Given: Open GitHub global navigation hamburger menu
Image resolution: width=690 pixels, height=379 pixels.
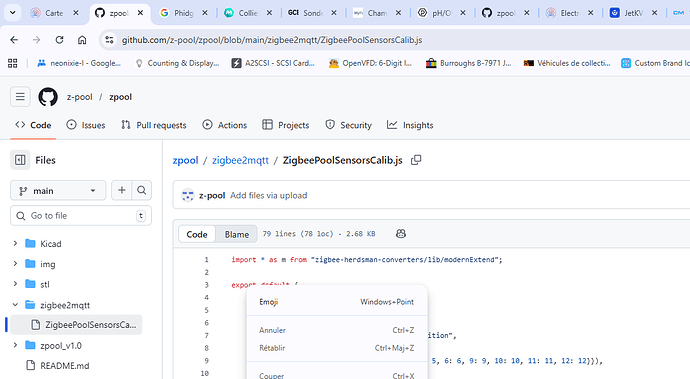Looking at the screenshot, I should [20, 97].
